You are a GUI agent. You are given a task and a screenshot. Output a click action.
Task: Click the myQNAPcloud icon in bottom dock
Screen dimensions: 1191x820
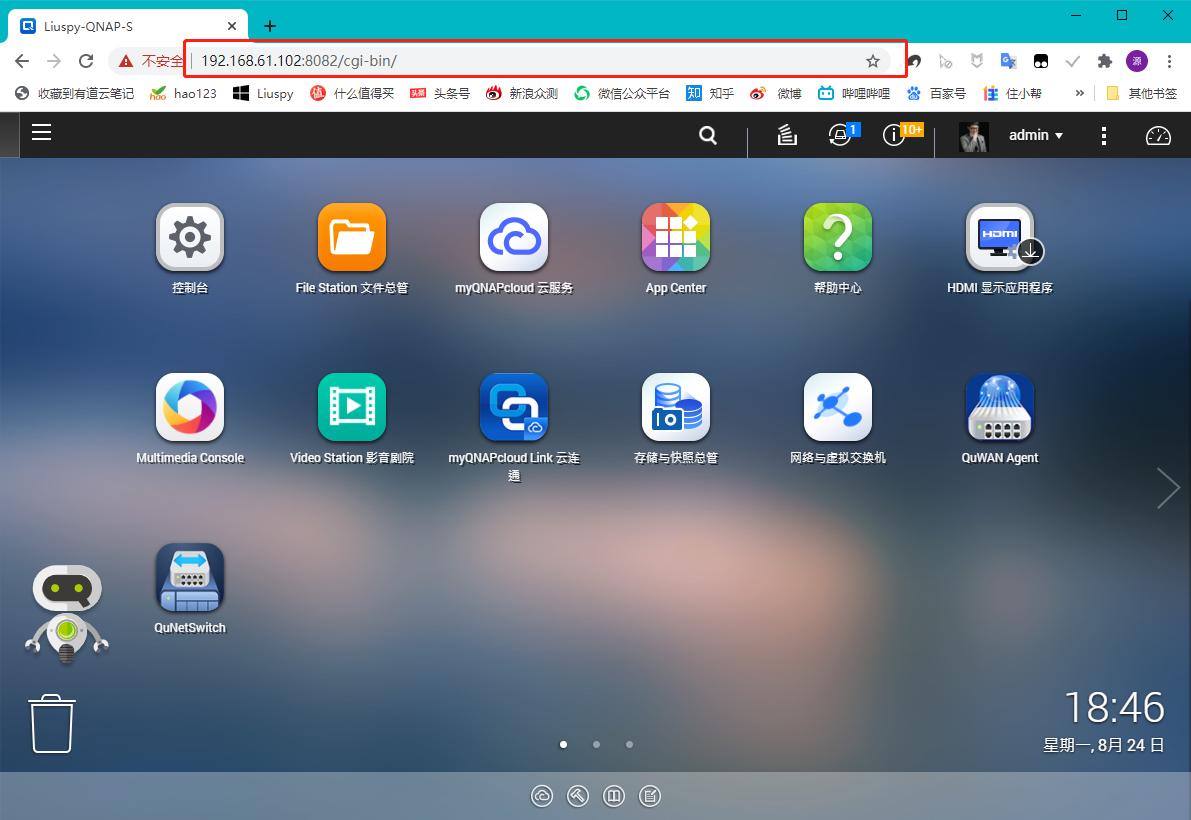[x=542, y=796]
